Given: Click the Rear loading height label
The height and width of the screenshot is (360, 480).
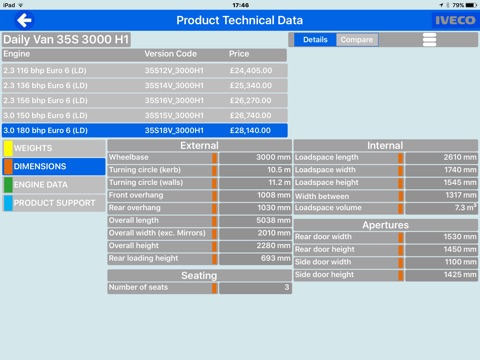Looking at the screenshot, I should coord(143,259).
